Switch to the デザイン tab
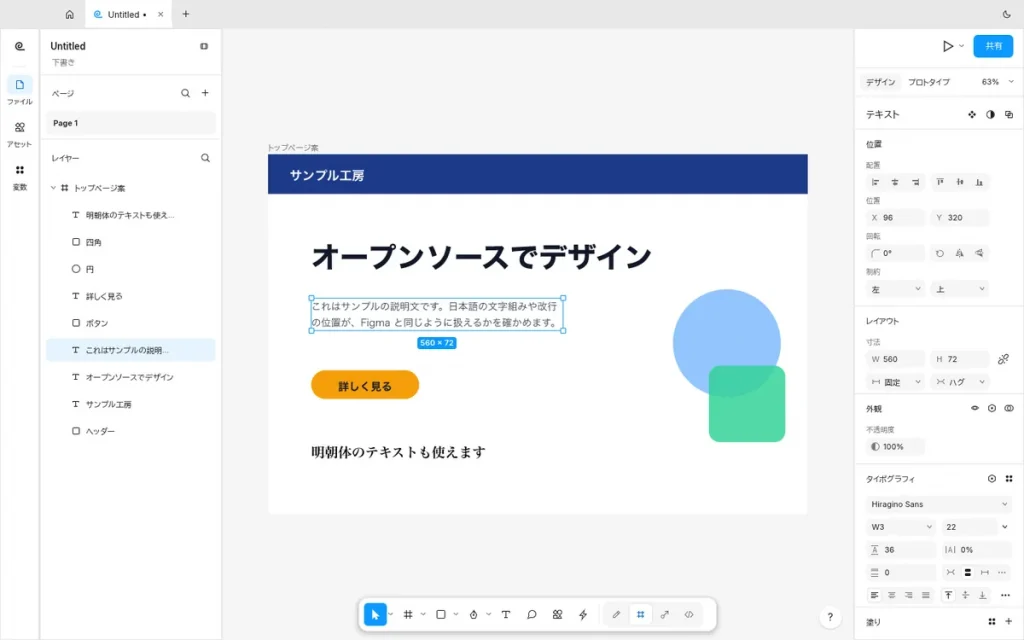1024x640 pixels. (880, 82)
